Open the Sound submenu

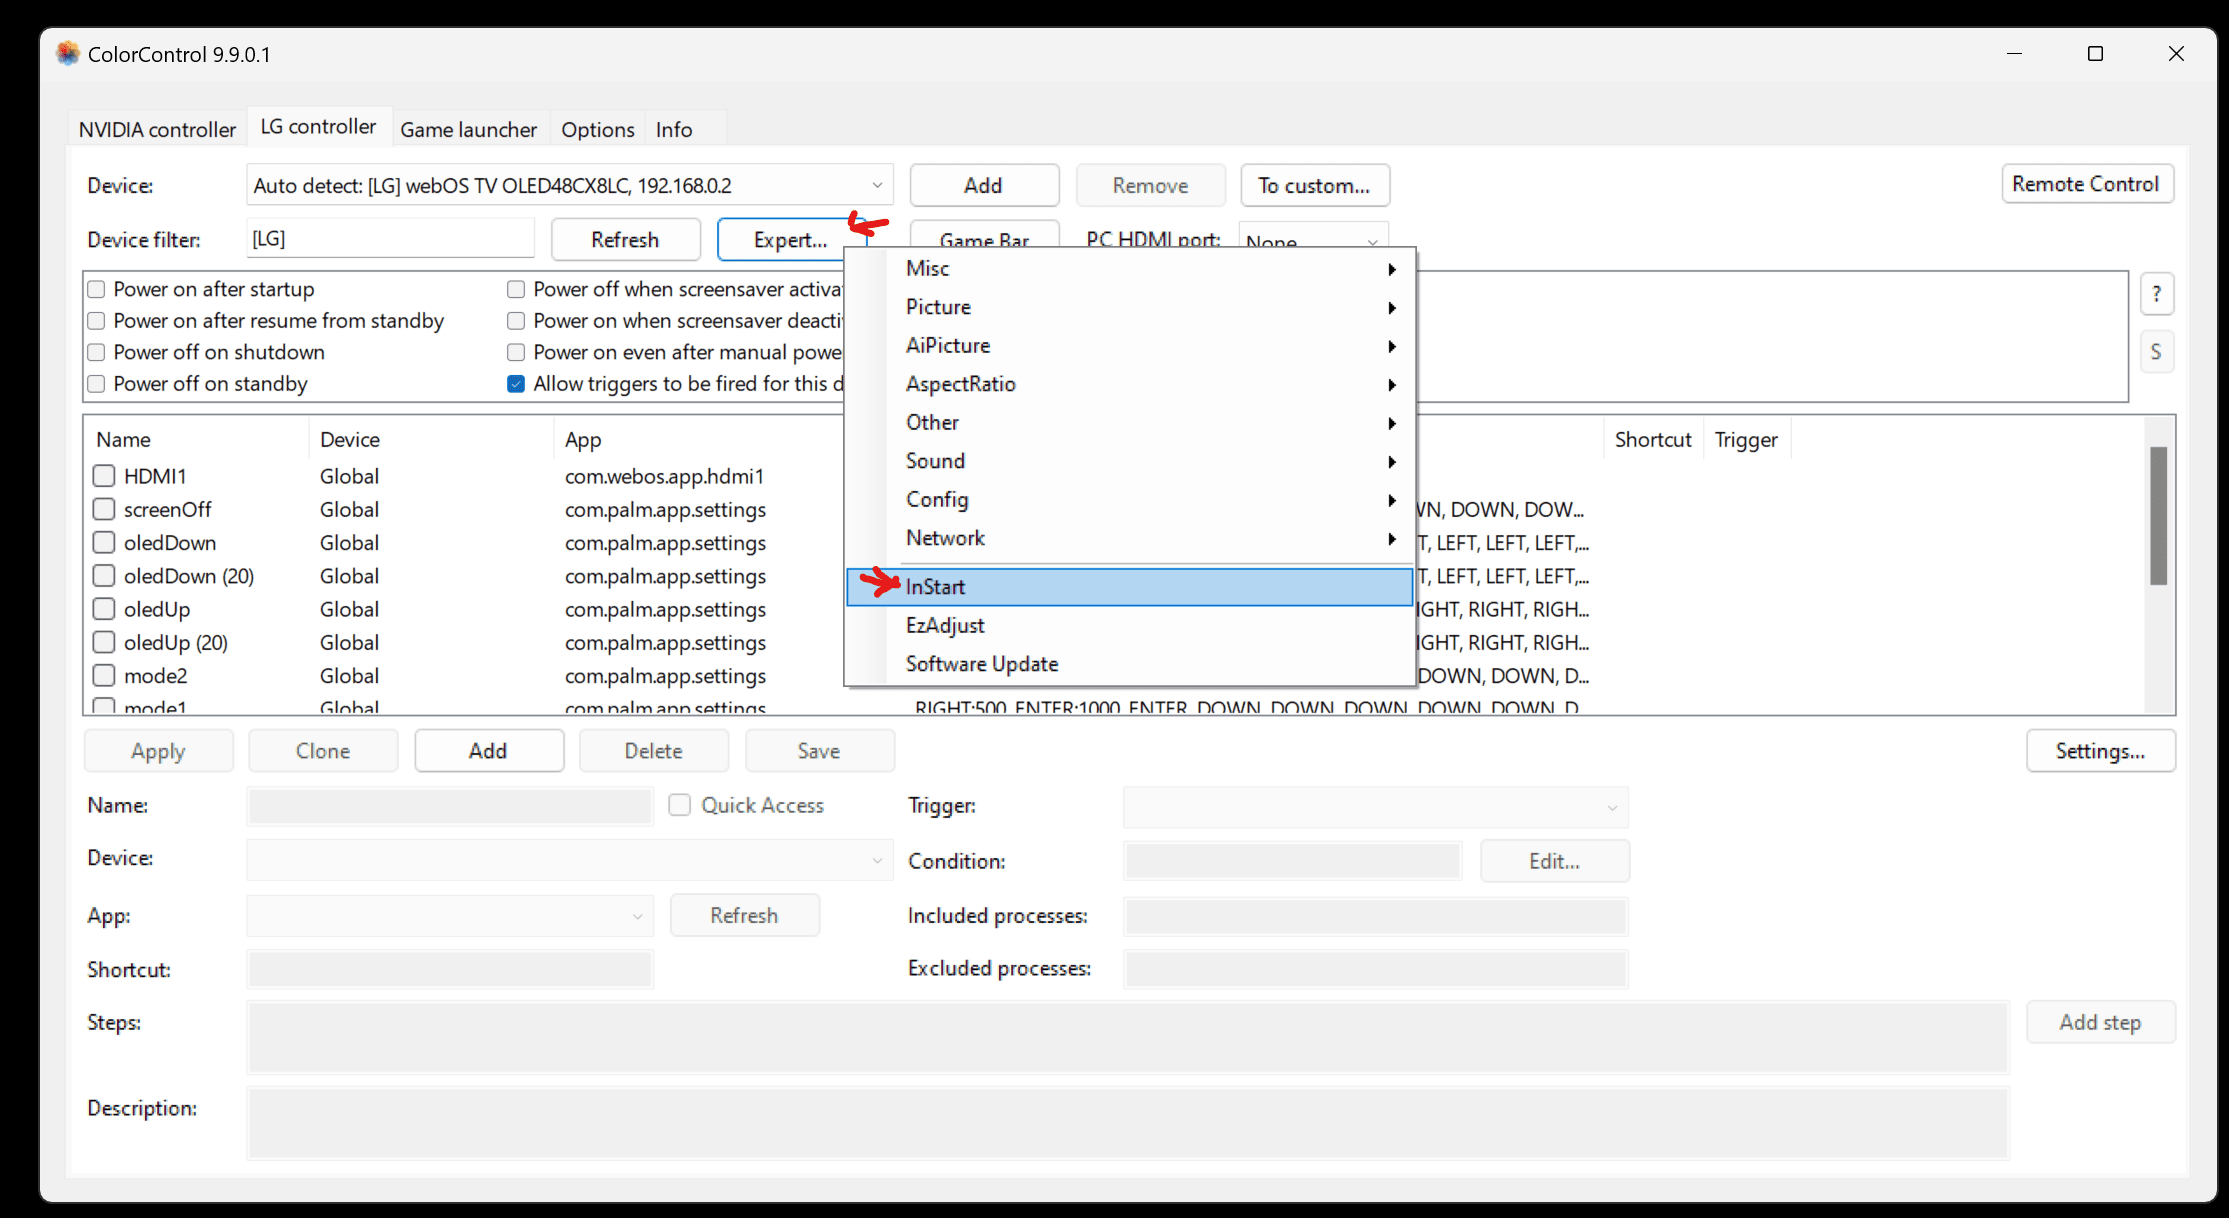[1130, 461]
